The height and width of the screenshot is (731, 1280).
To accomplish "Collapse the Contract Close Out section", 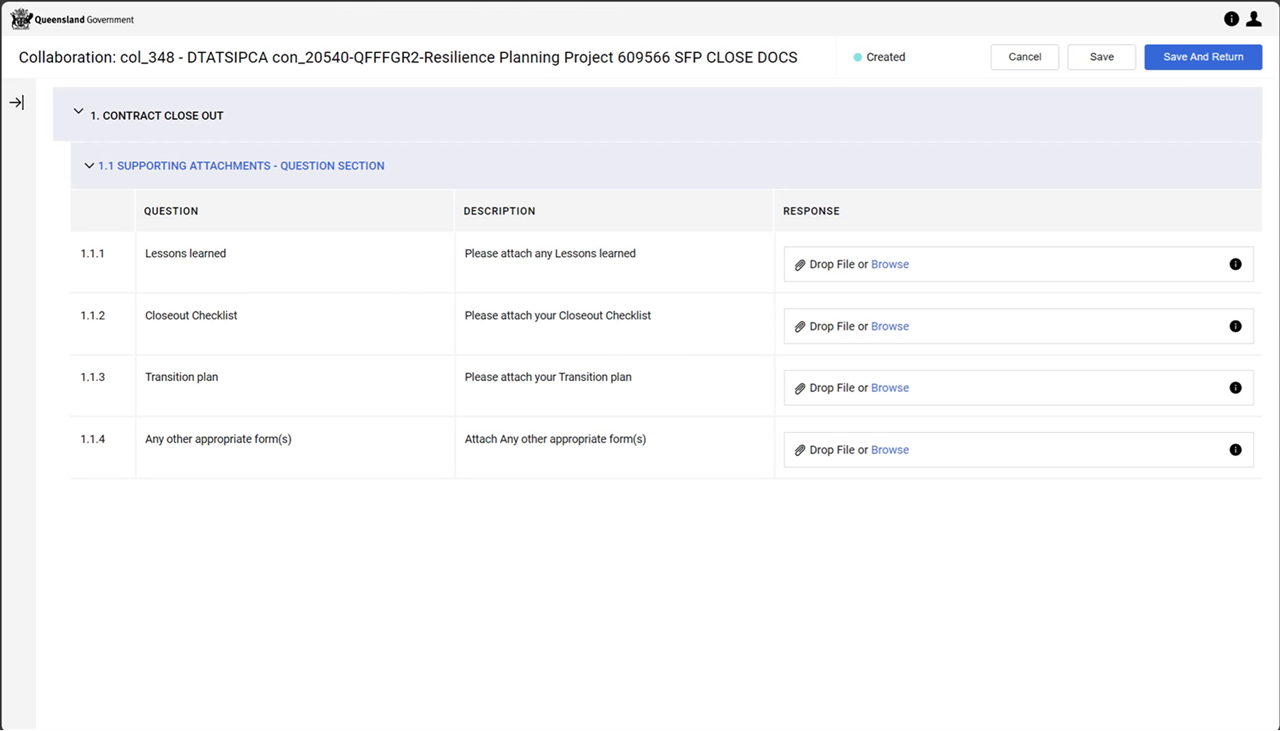I will [79, 113].
